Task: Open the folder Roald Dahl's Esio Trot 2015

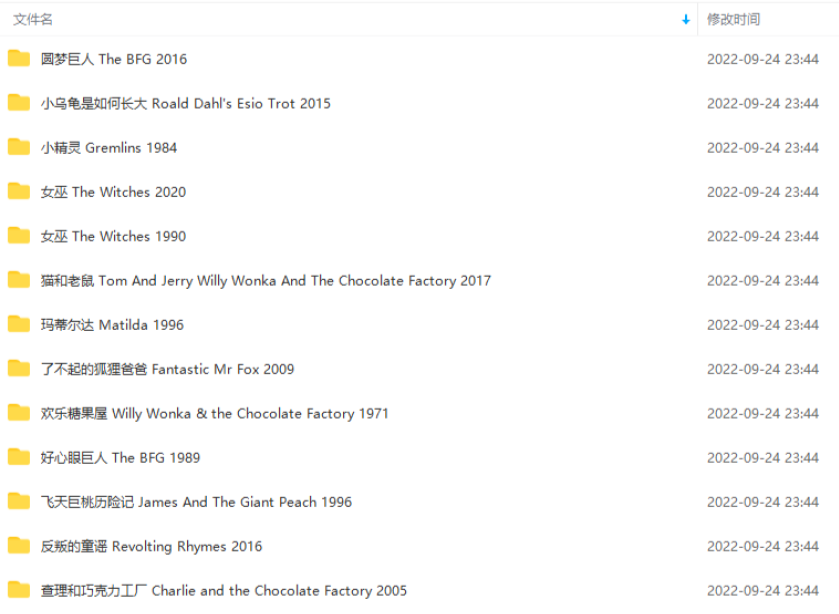Action: 186,103
